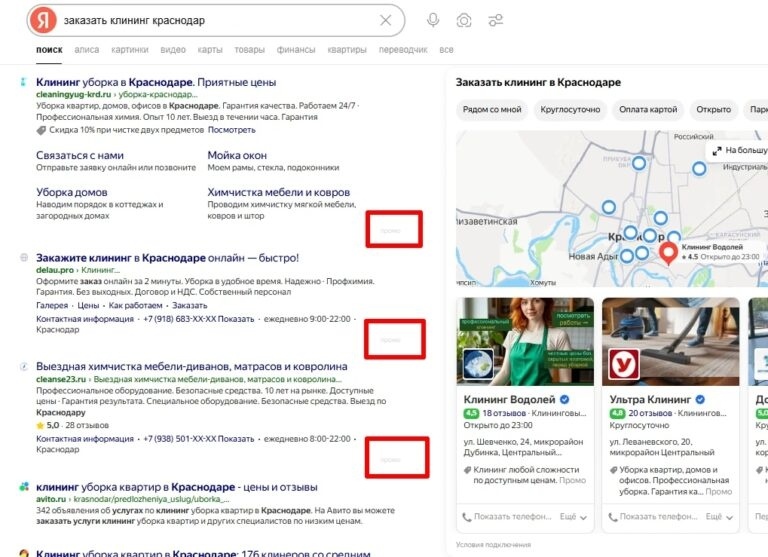Viewport: 768px width, 557px height.
Task: Open 'Закажите клининг в Краснодаре онлайн' result
Action: (x=167, y=258)
